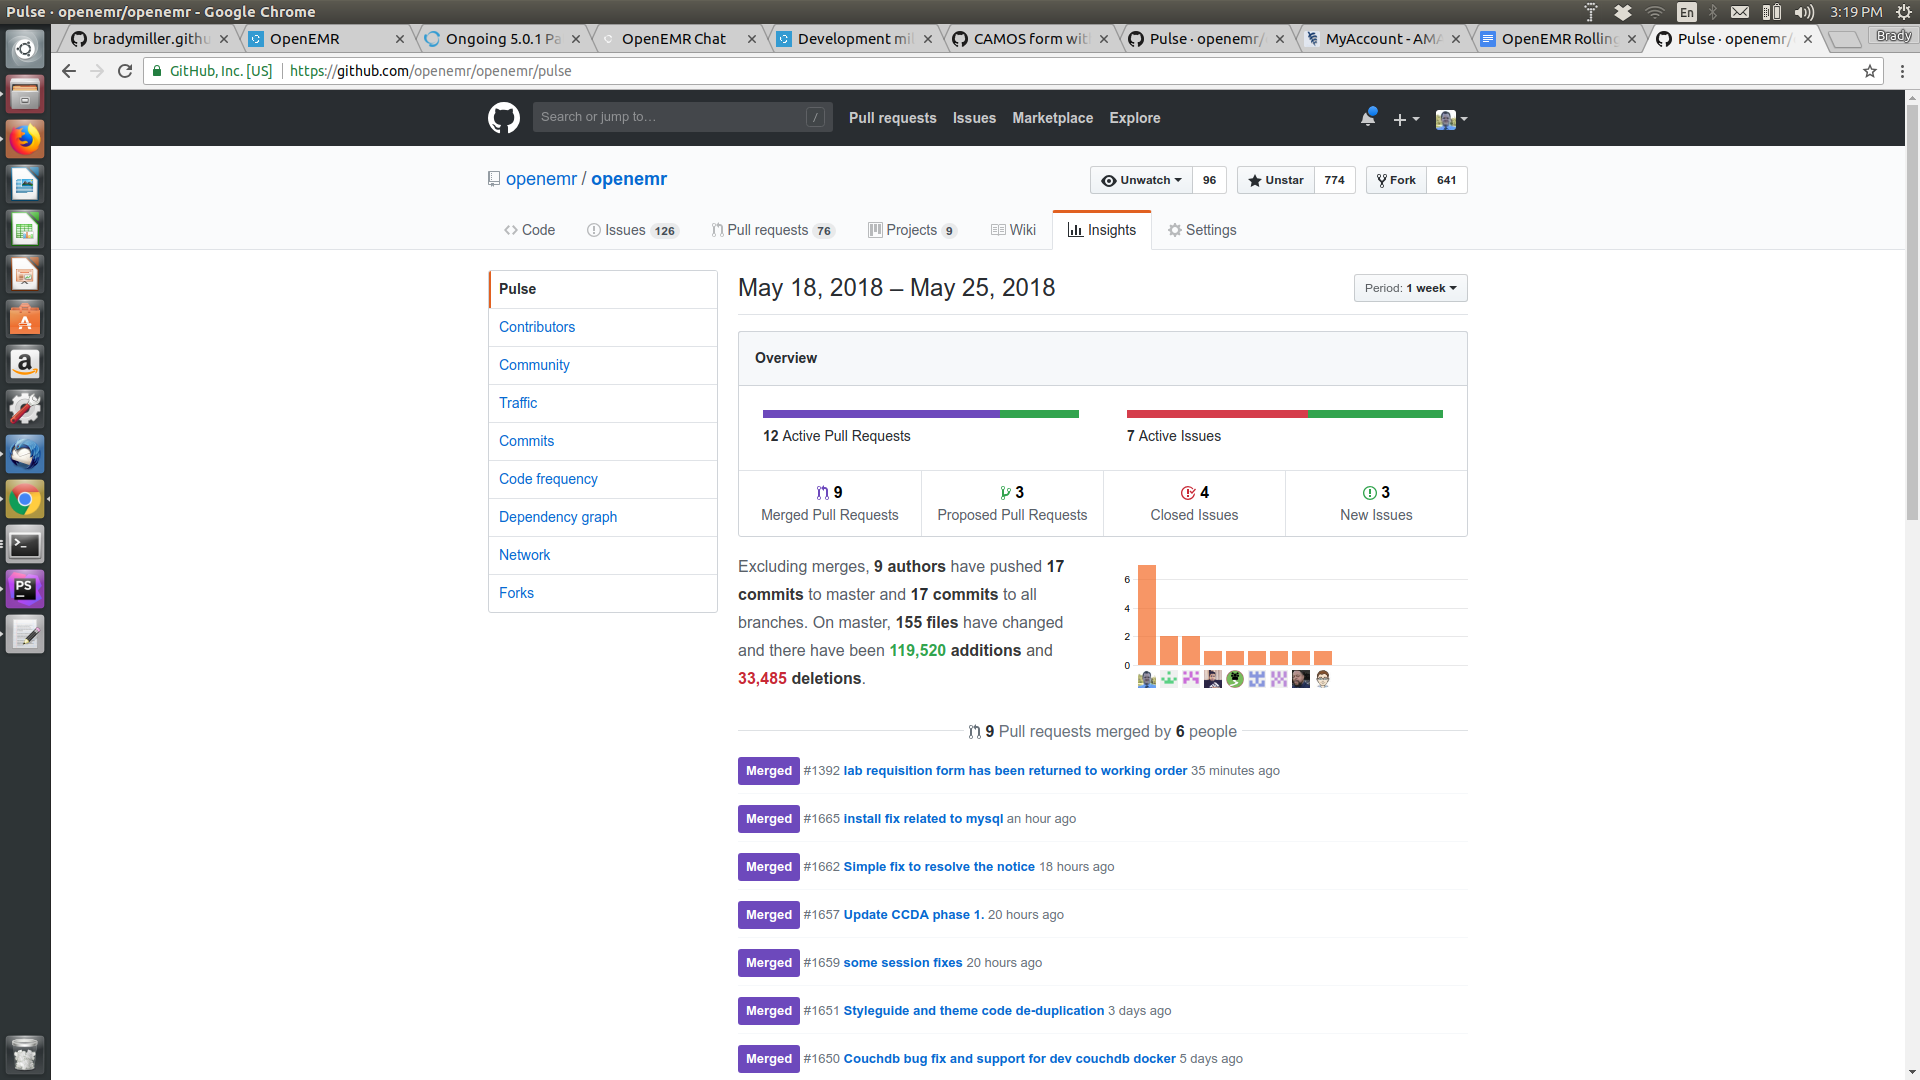Open the user avatar menu

tap(1451, 119)
